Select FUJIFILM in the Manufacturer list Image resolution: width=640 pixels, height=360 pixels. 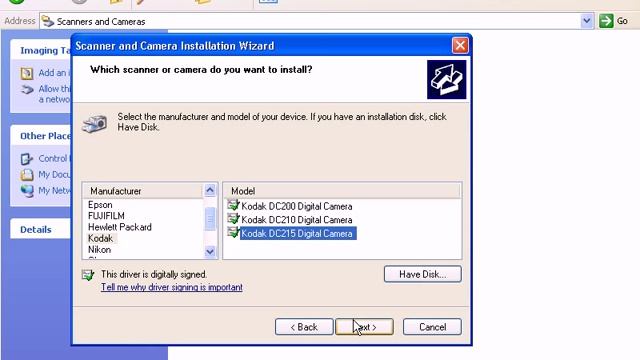(x=106, y=216)
